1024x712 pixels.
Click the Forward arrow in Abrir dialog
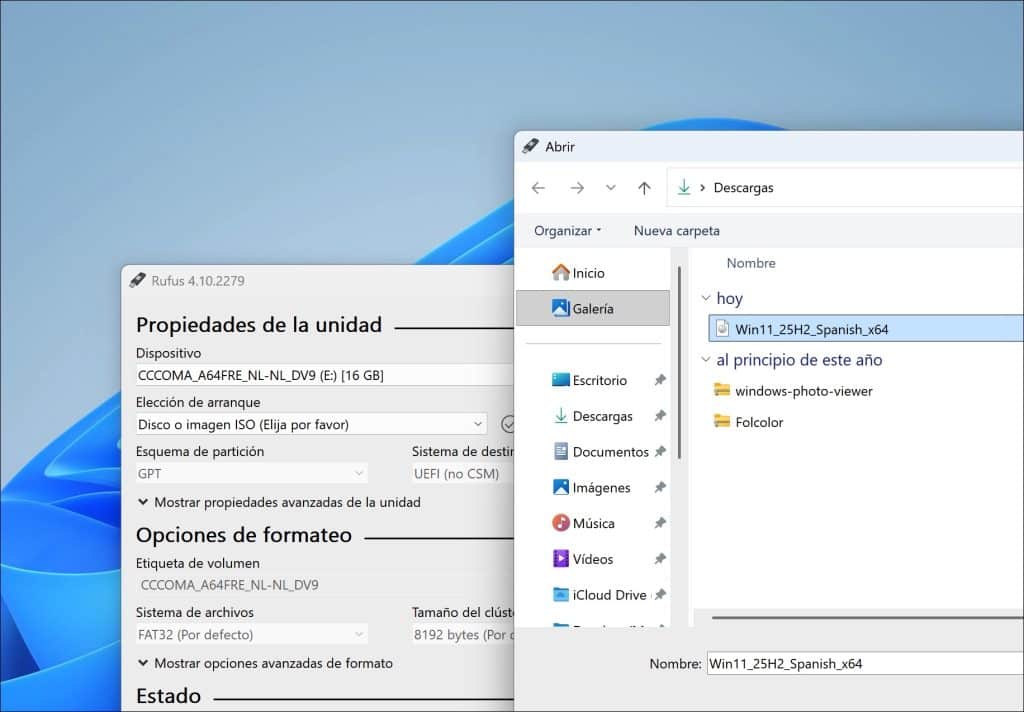pos(576,188)
